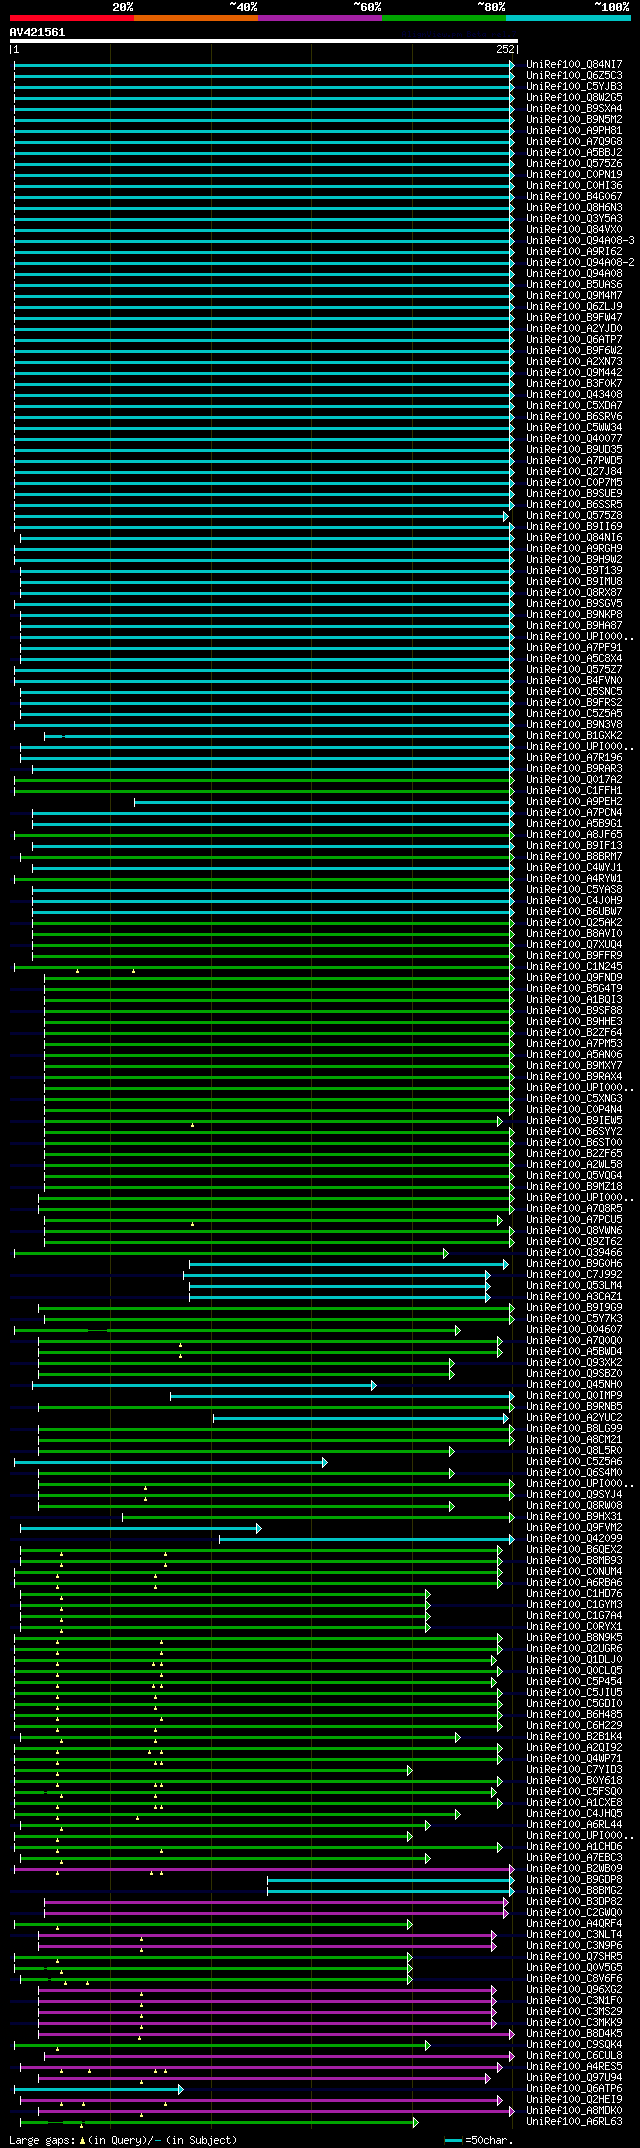Click the orange ~40% identity legend segment
Image resolution: width=640 pixels, height=2148 pixels.
click(x=196, y=18)
